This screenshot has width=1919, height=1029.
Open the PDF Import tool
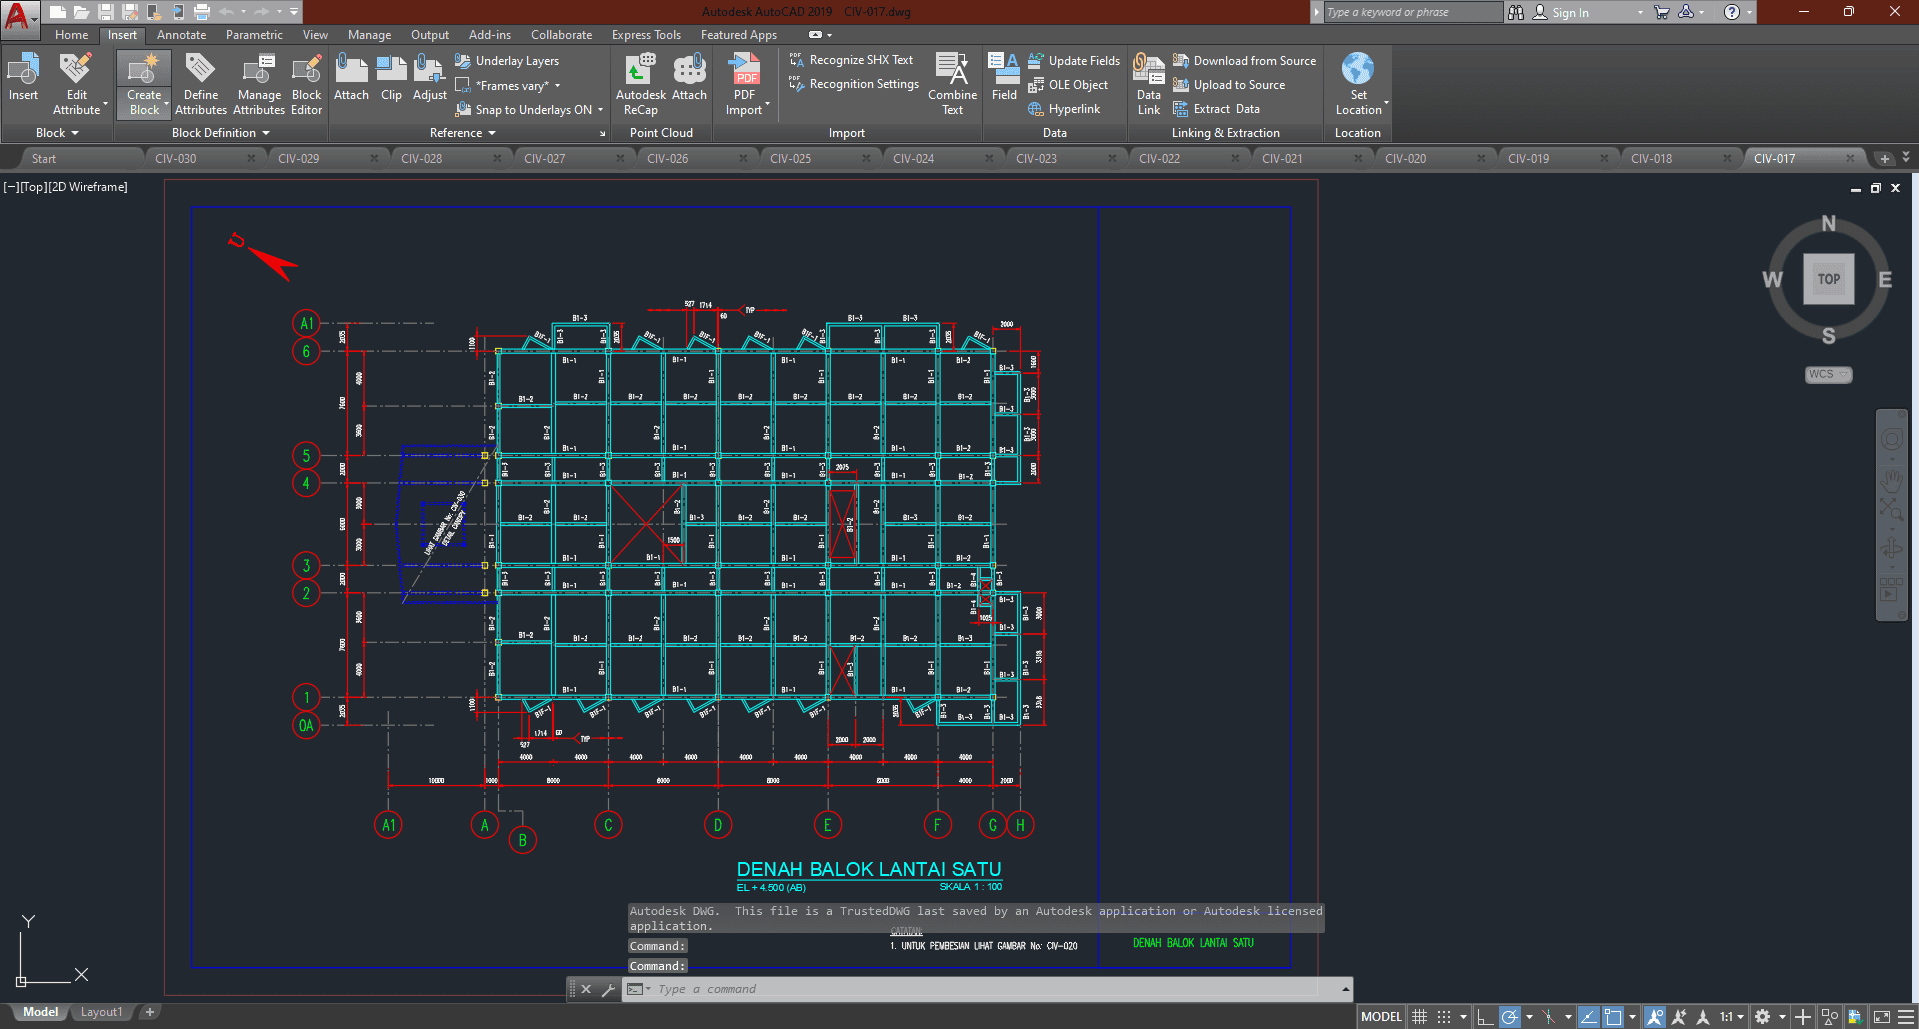[x=745, y=72]
